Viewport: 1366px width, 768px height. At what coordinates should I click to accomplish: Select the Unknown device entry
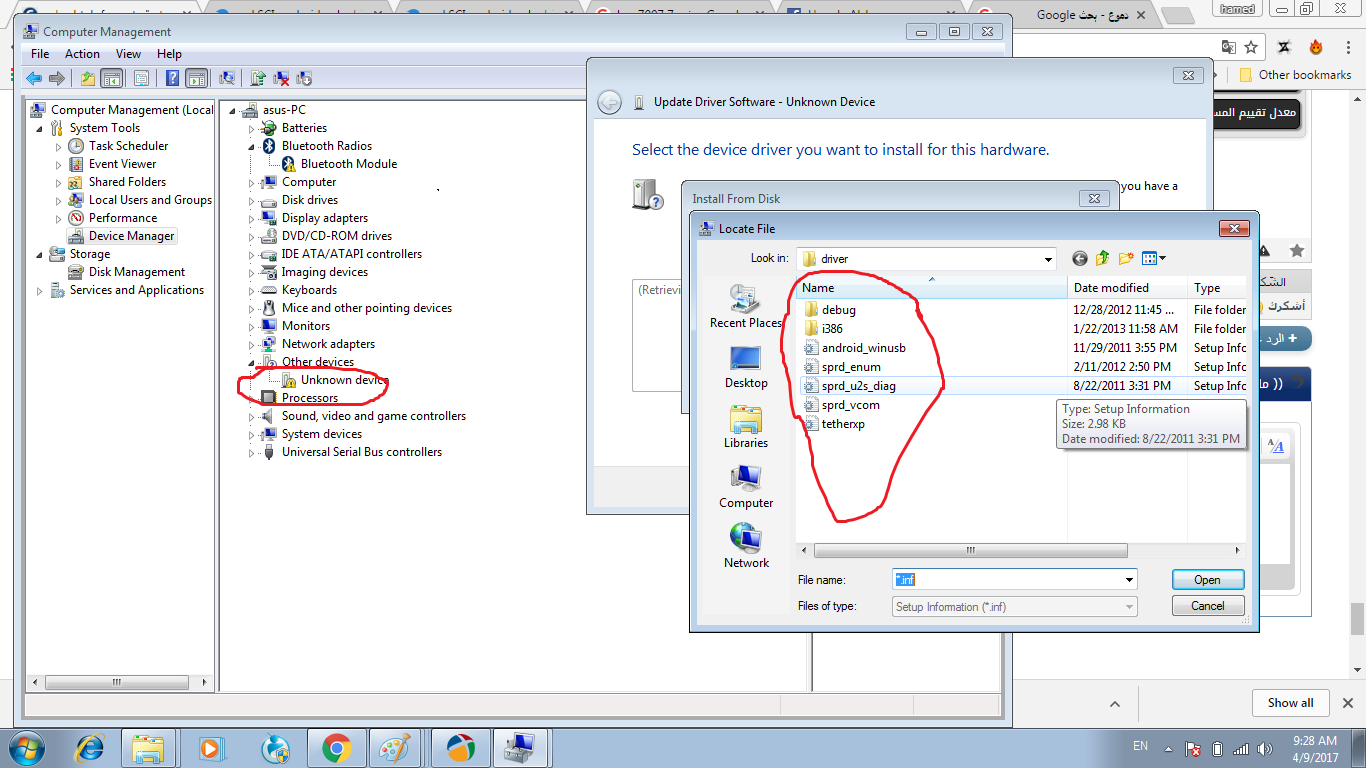334,380
